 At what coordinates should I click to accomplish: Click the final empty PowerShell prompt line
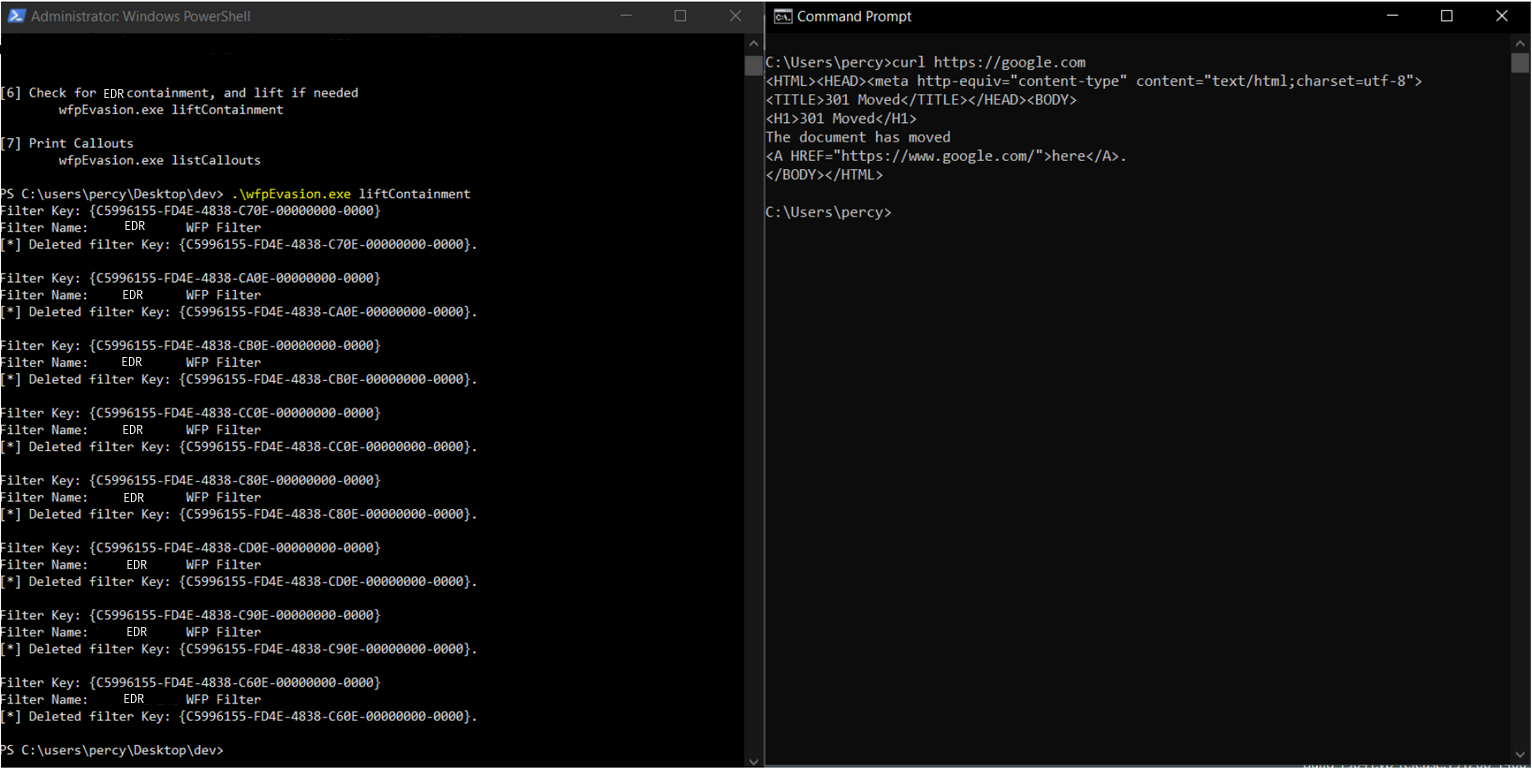pos(112,750)
